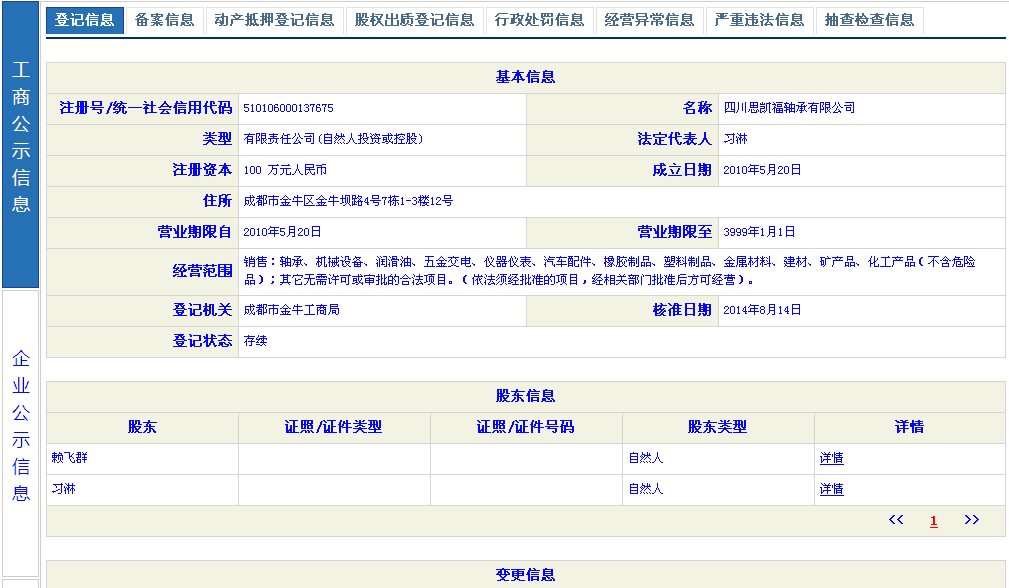
Task: Click the company name 四川思凯福轴承有限公司
Action: click(x=789, y=108)
